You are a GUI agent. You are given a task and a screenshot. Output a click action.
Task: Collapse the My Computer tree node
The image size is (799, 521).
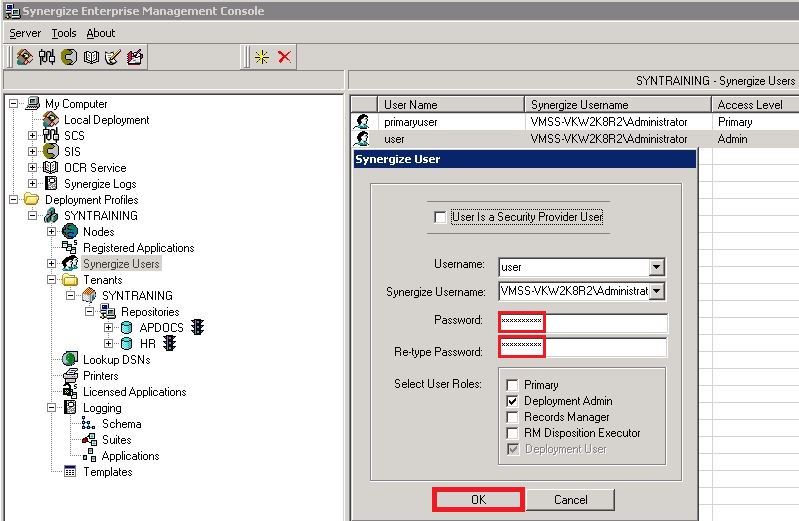pyautogui.click(x=14, y=103)
